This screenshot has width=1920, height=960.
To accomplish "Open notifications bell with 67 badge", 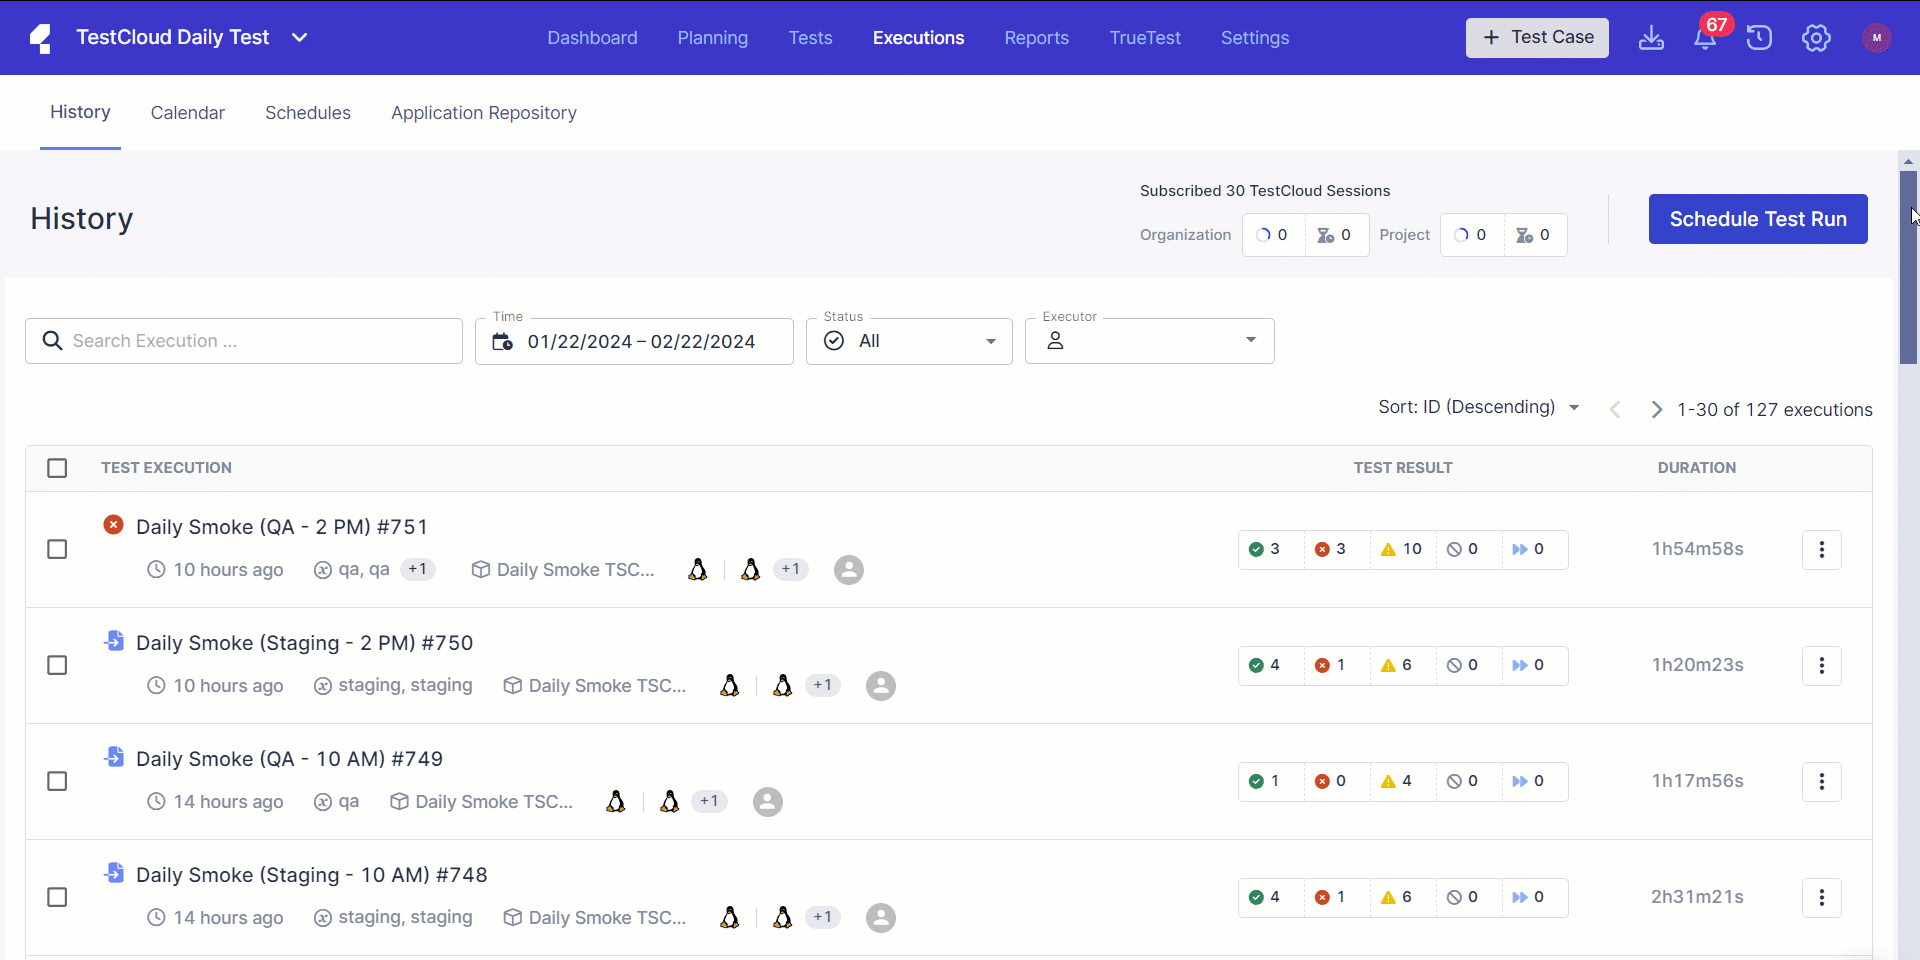I will coord(1705,38).
